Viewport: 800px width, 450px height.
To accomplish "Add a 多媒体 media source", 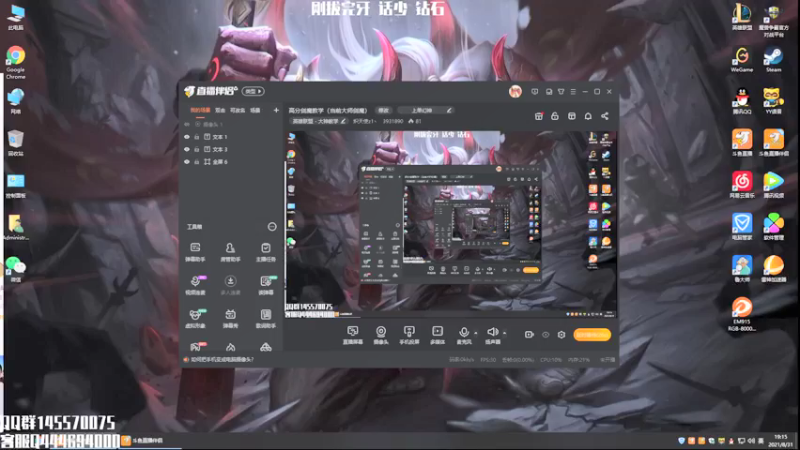I will tap(437, 335).
